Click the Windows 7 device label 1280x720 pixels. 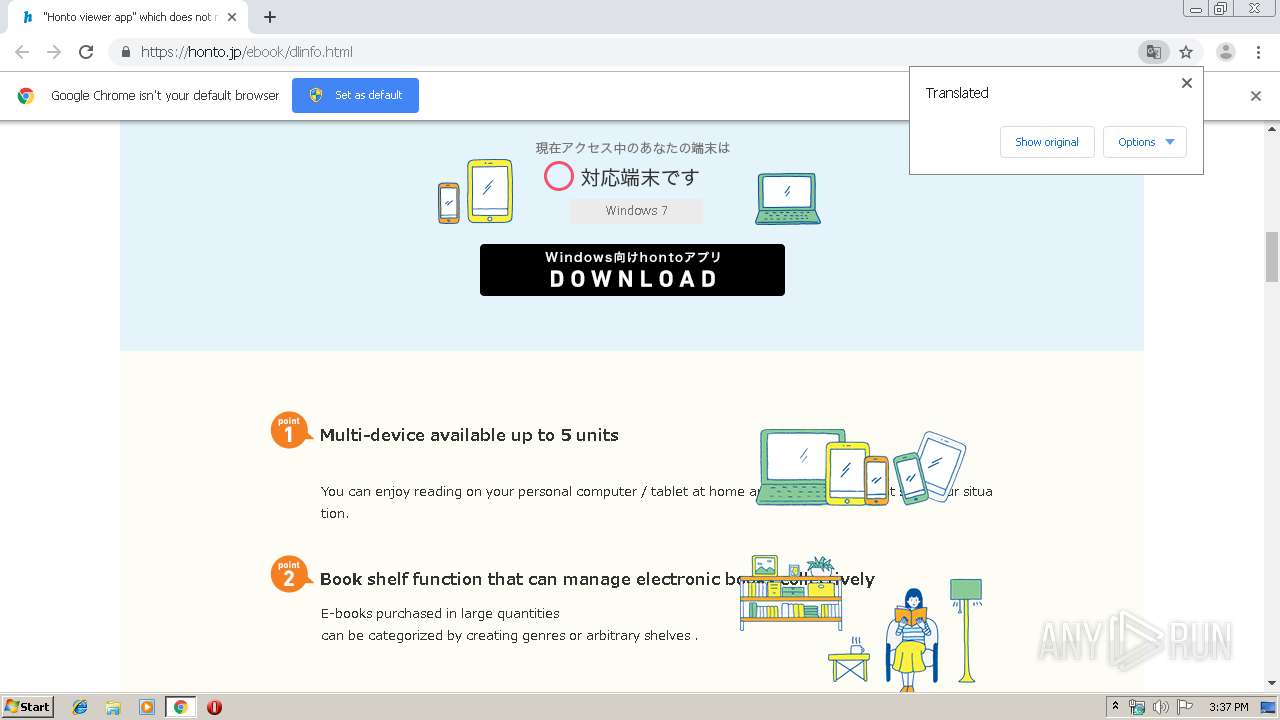click(636, 211)
